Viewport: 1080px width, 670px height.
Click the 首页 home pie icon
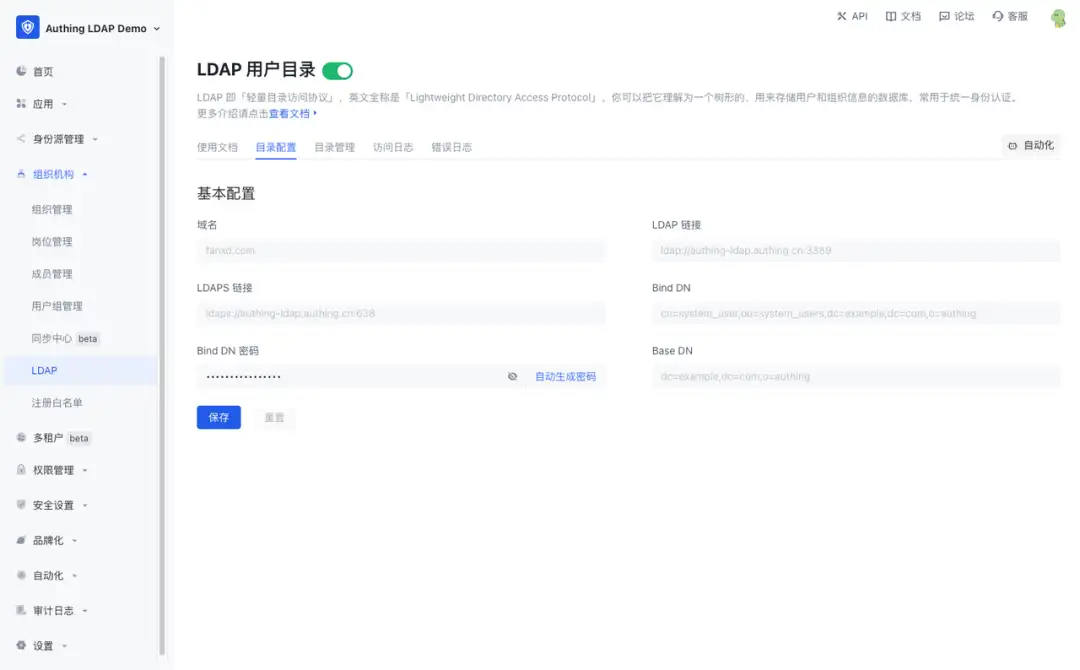click(x=21, y=71)
